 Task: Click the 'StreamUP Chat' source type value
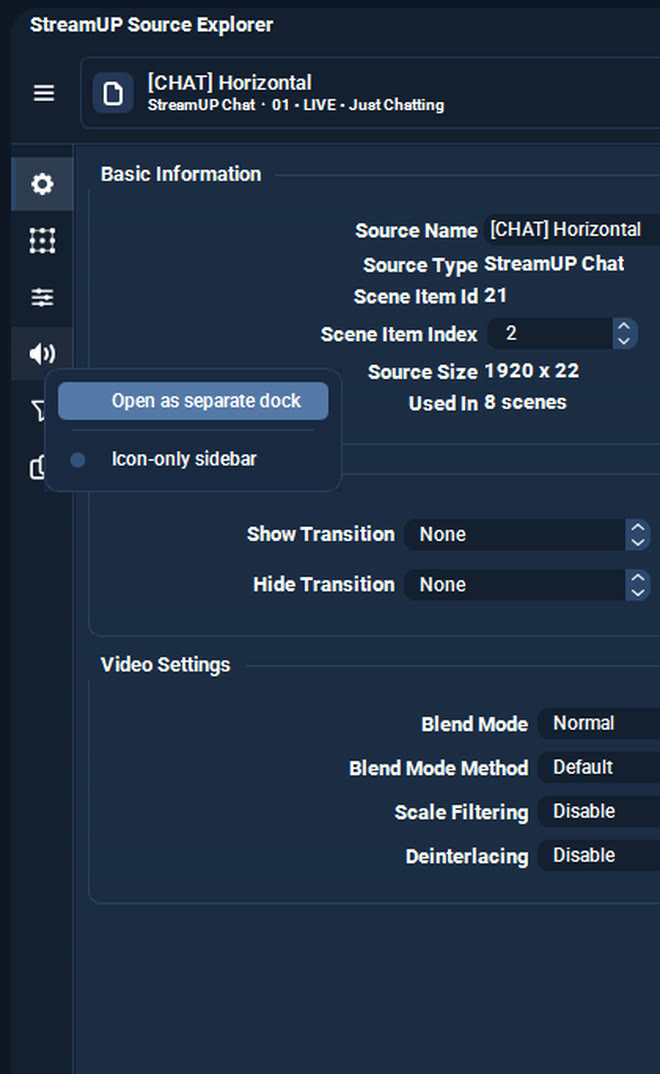[554, 264]
